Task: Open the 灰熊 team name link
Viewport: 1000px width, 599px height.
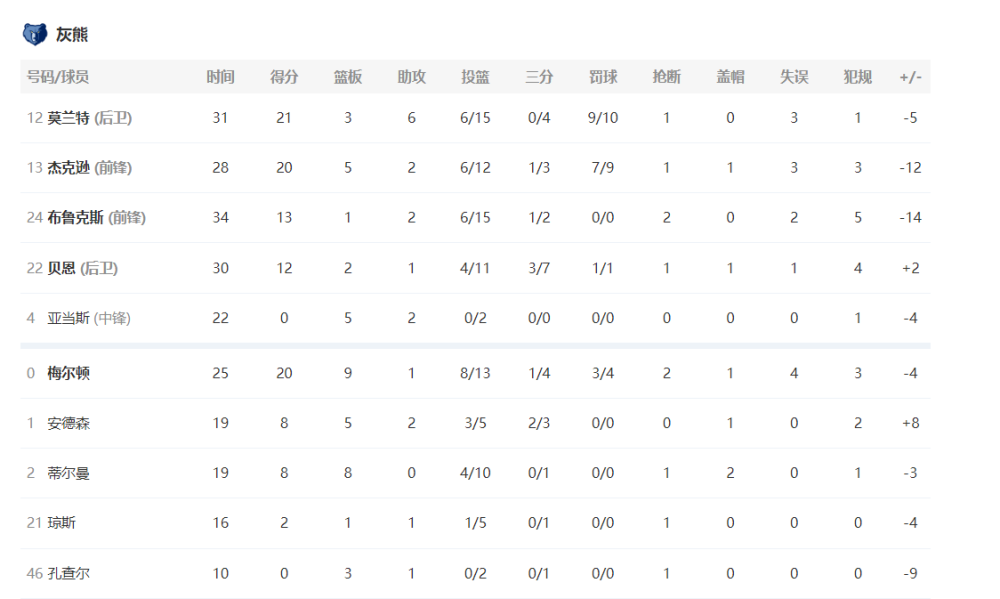Action: point(71,34)
